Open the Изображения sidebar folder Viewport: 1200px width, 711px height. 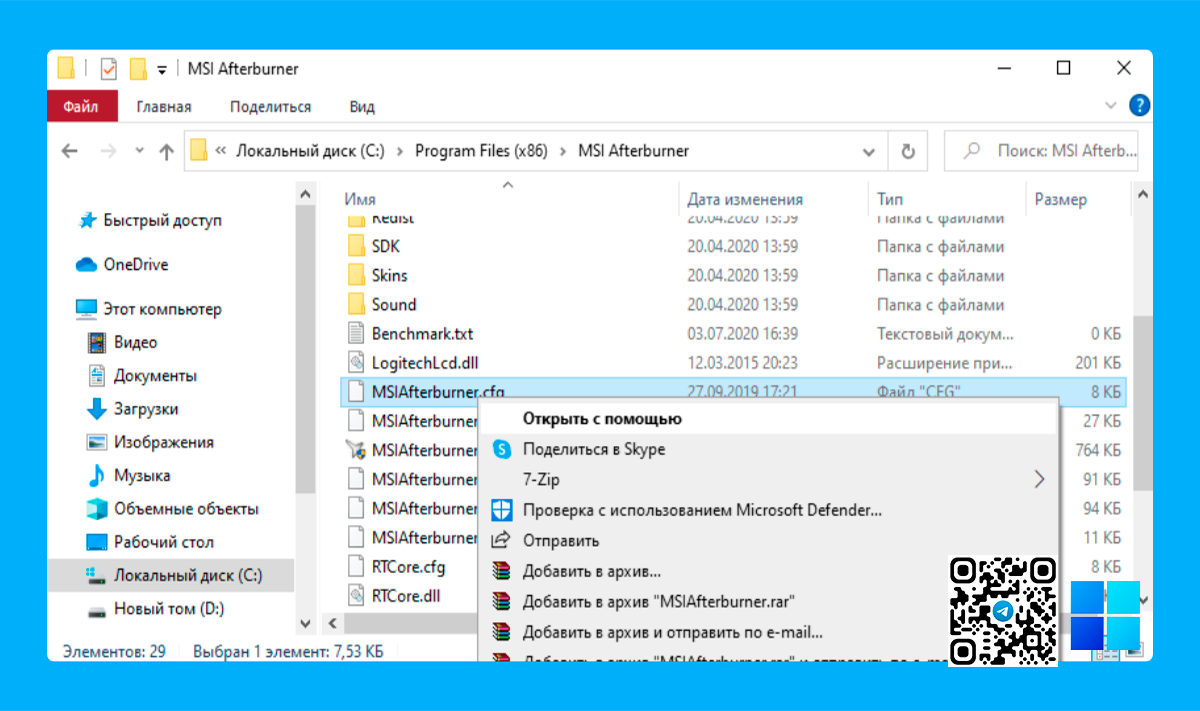(163, 442)
